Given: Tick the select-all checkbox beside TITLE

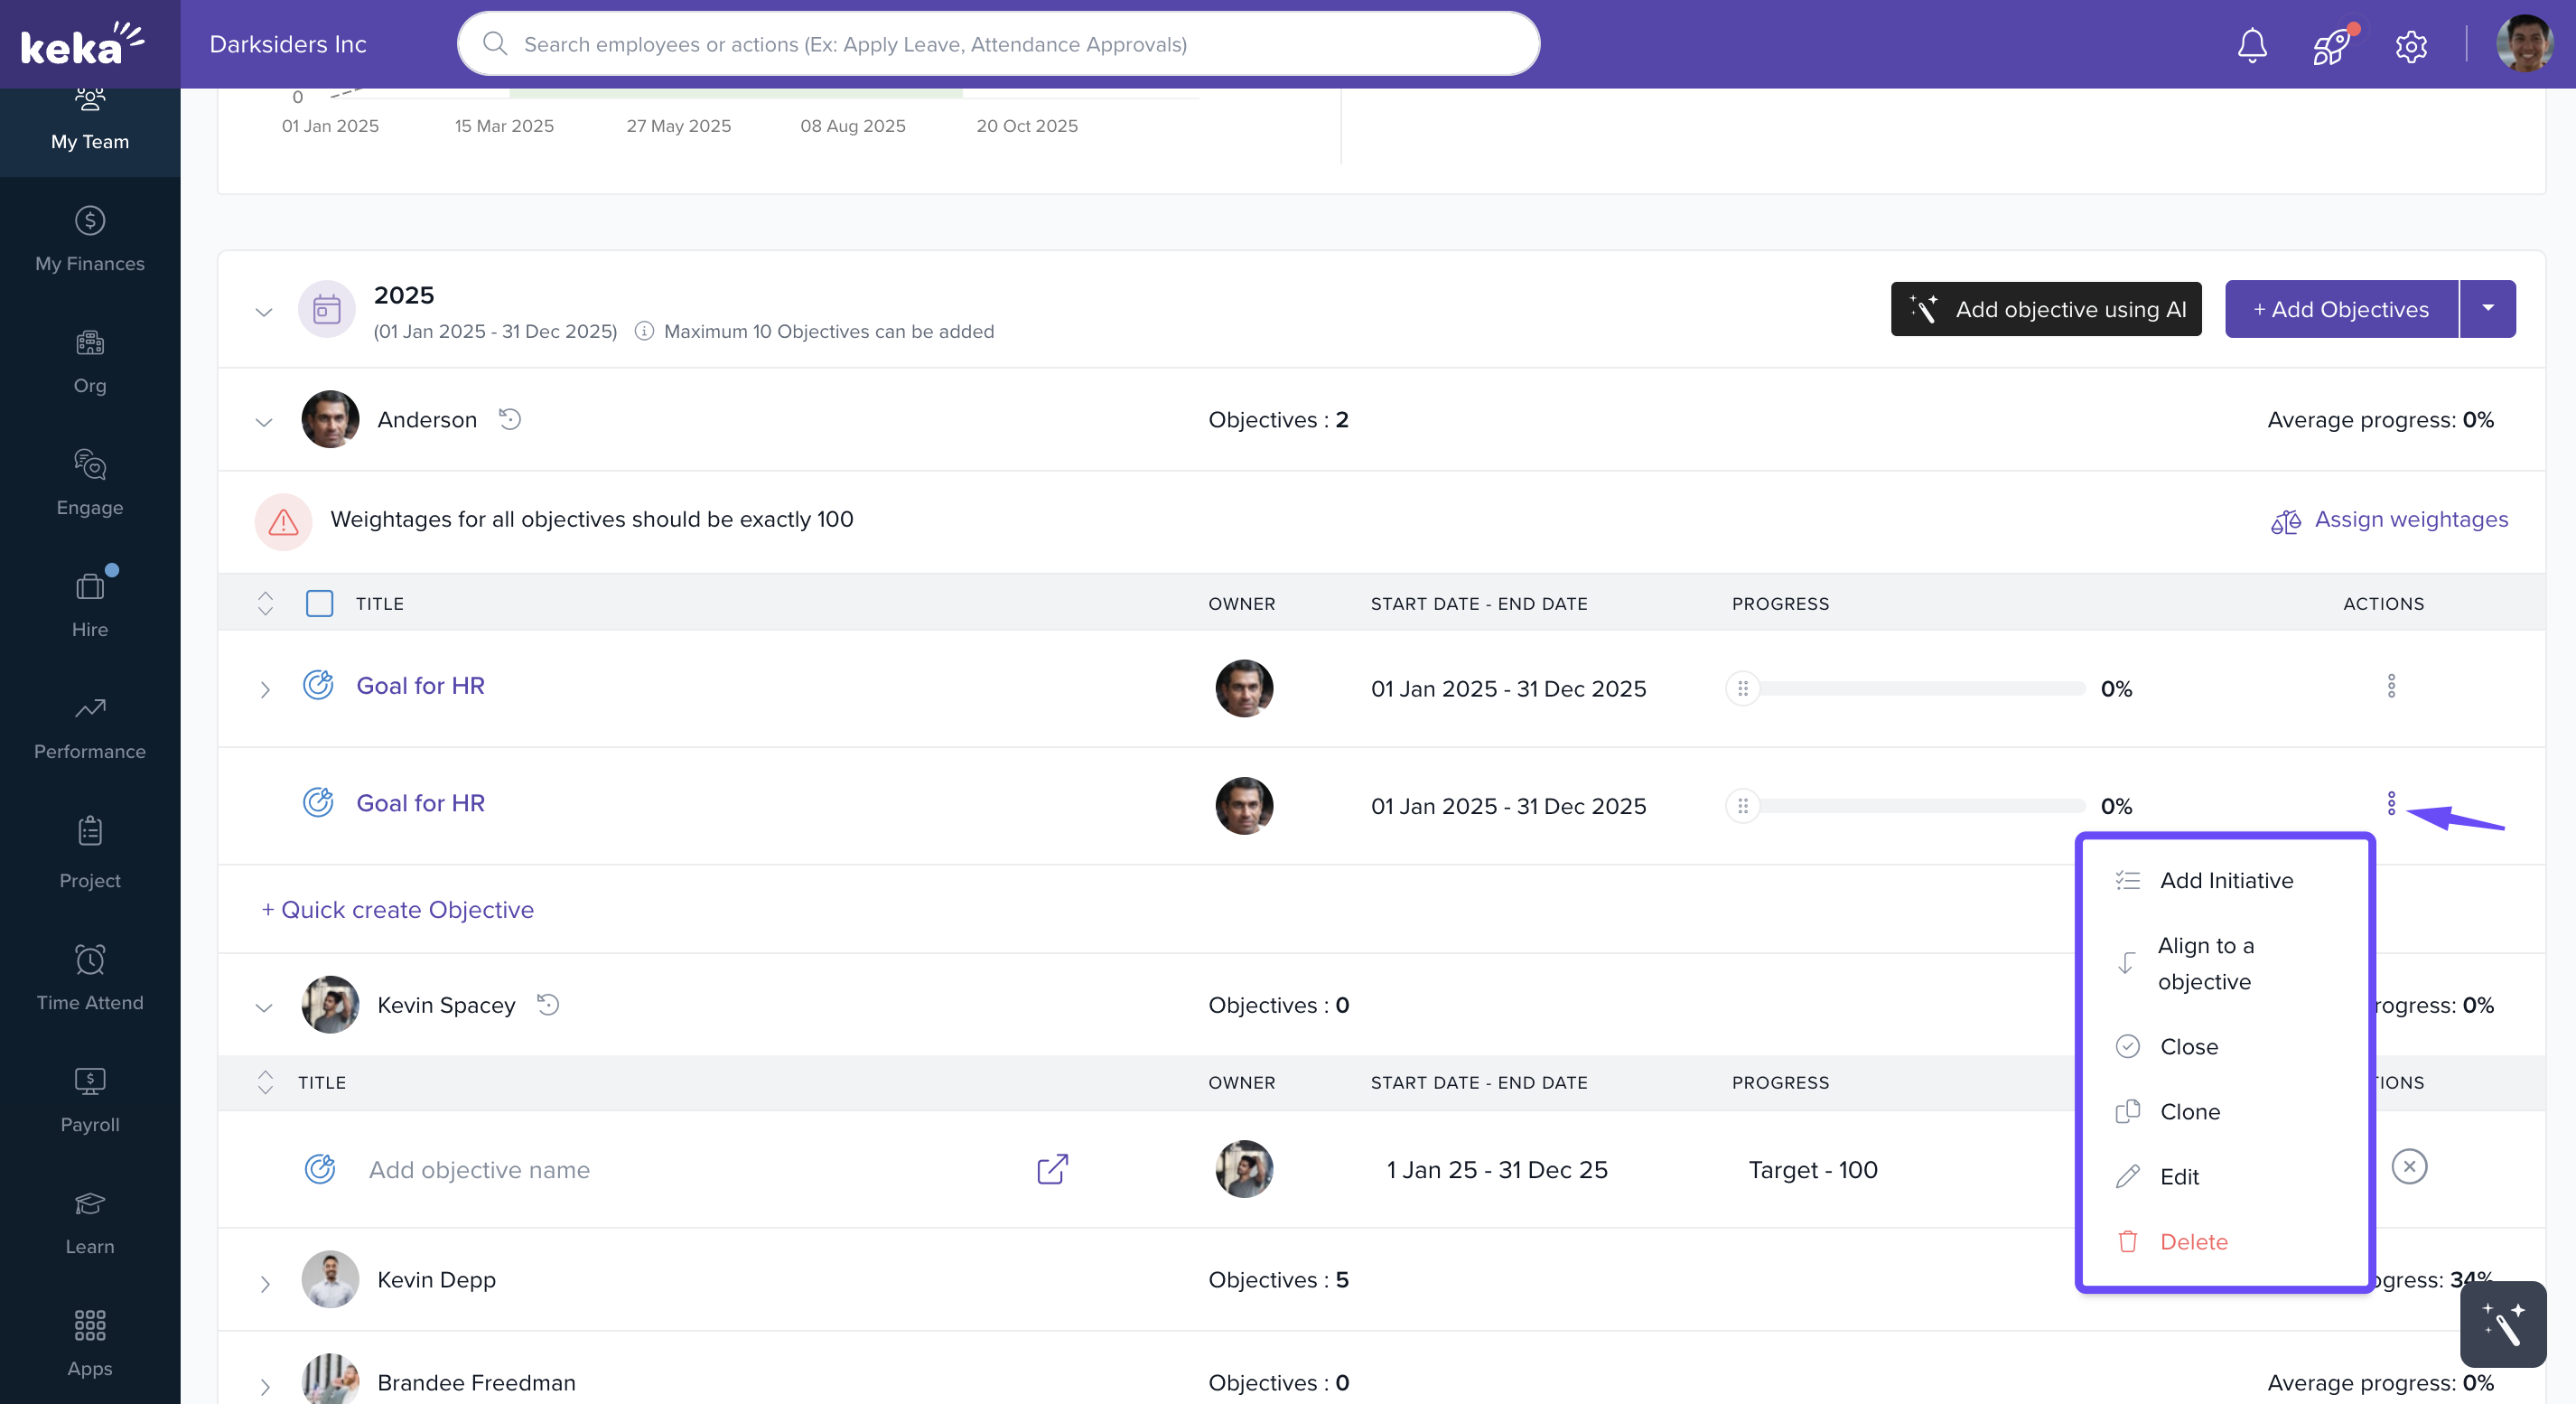Looking at the screenshot, I should click(x=319, y=603).
